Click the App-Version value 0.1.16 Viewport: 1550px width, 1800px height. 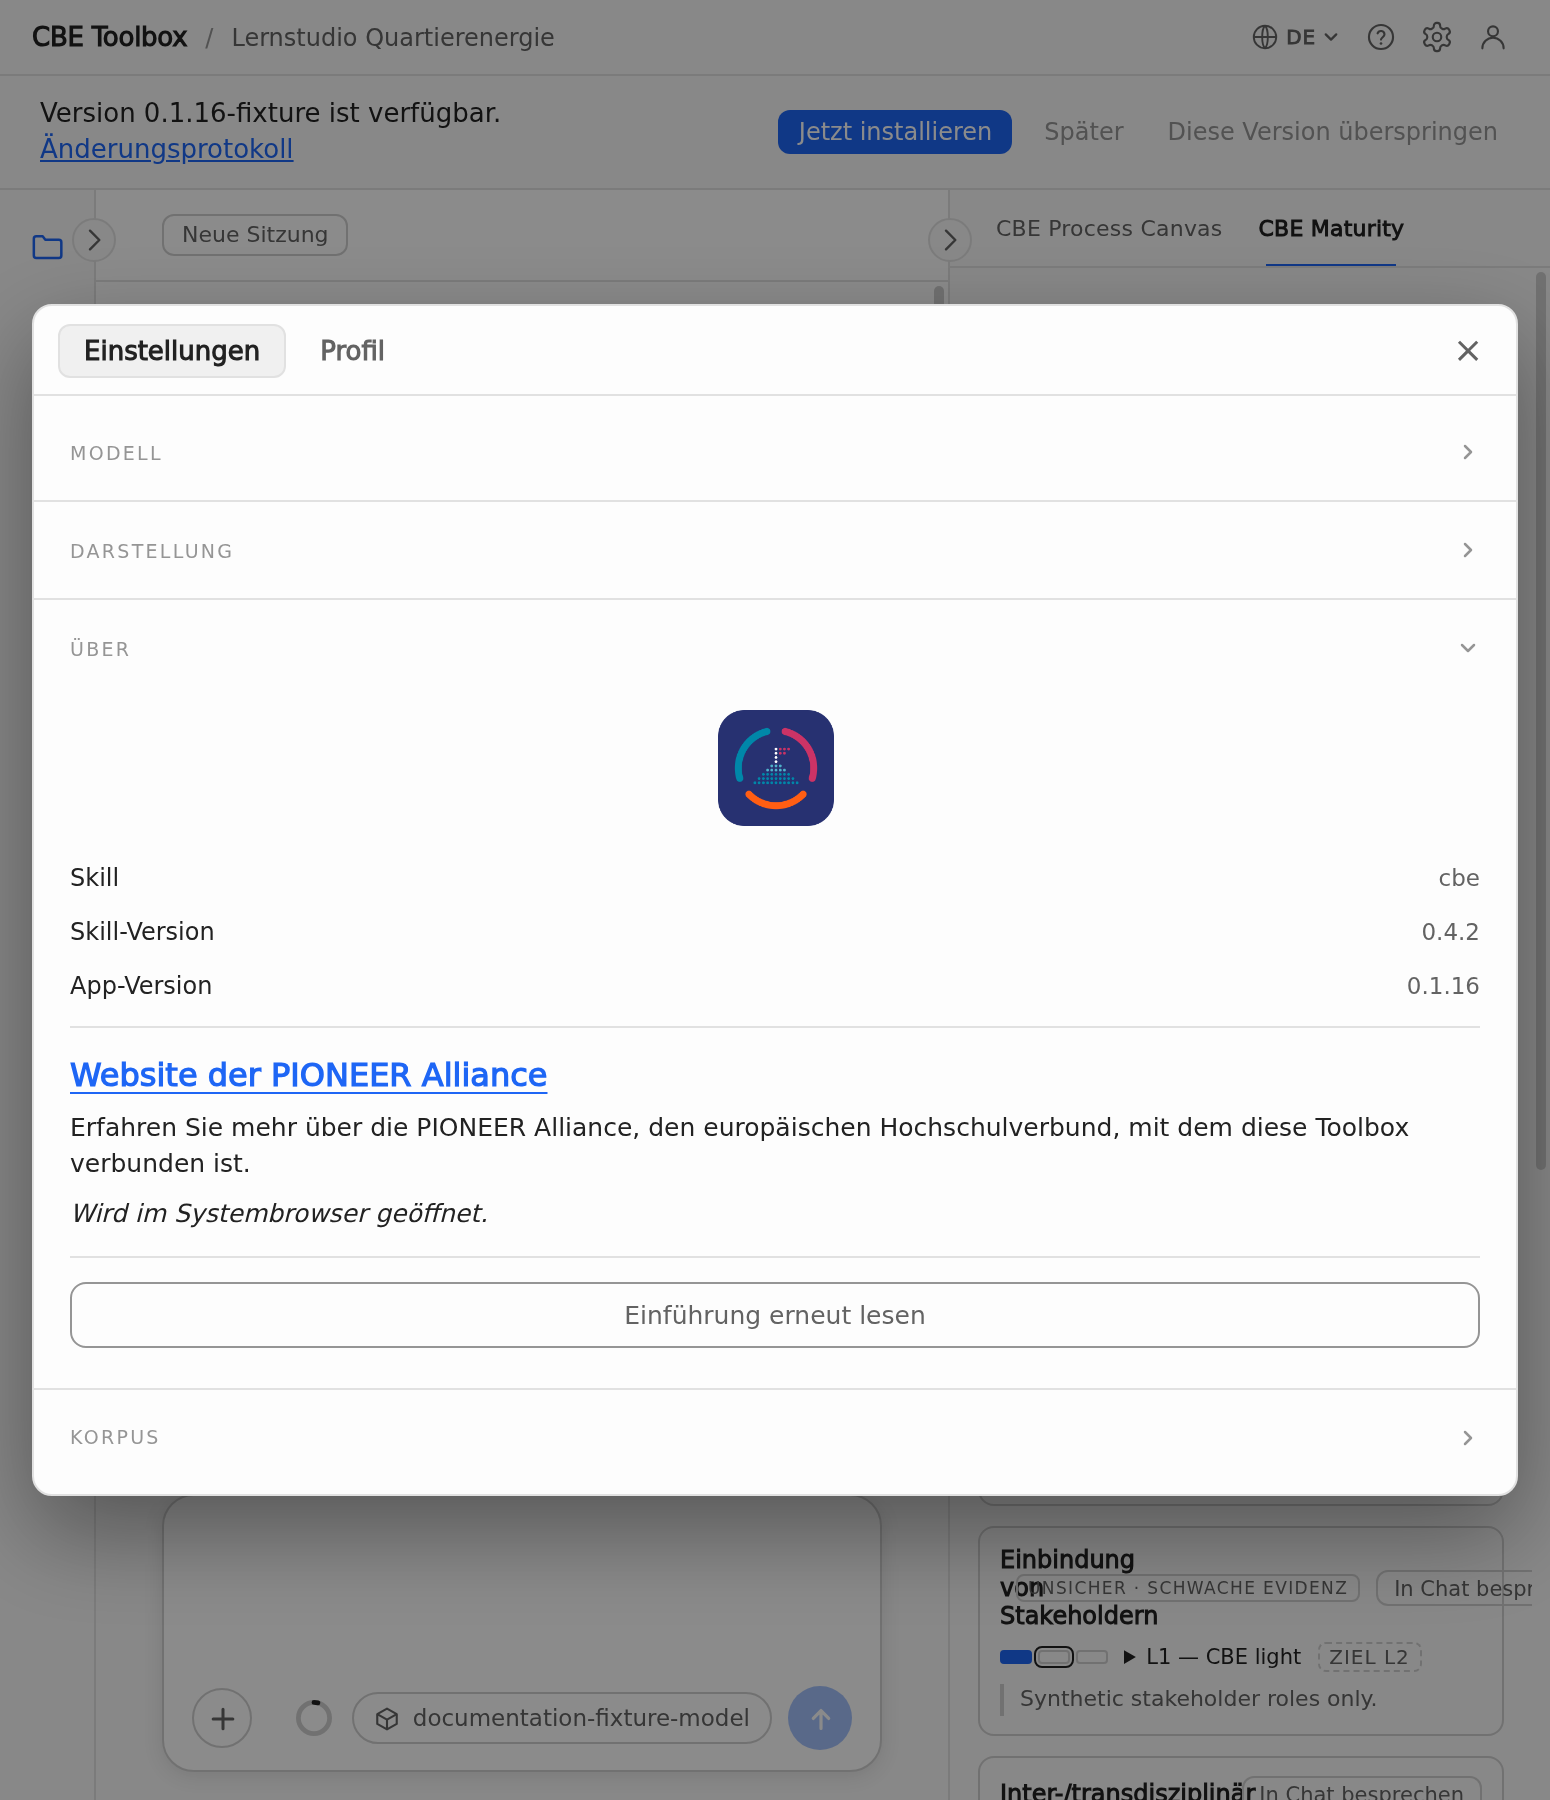point(1443,986)
